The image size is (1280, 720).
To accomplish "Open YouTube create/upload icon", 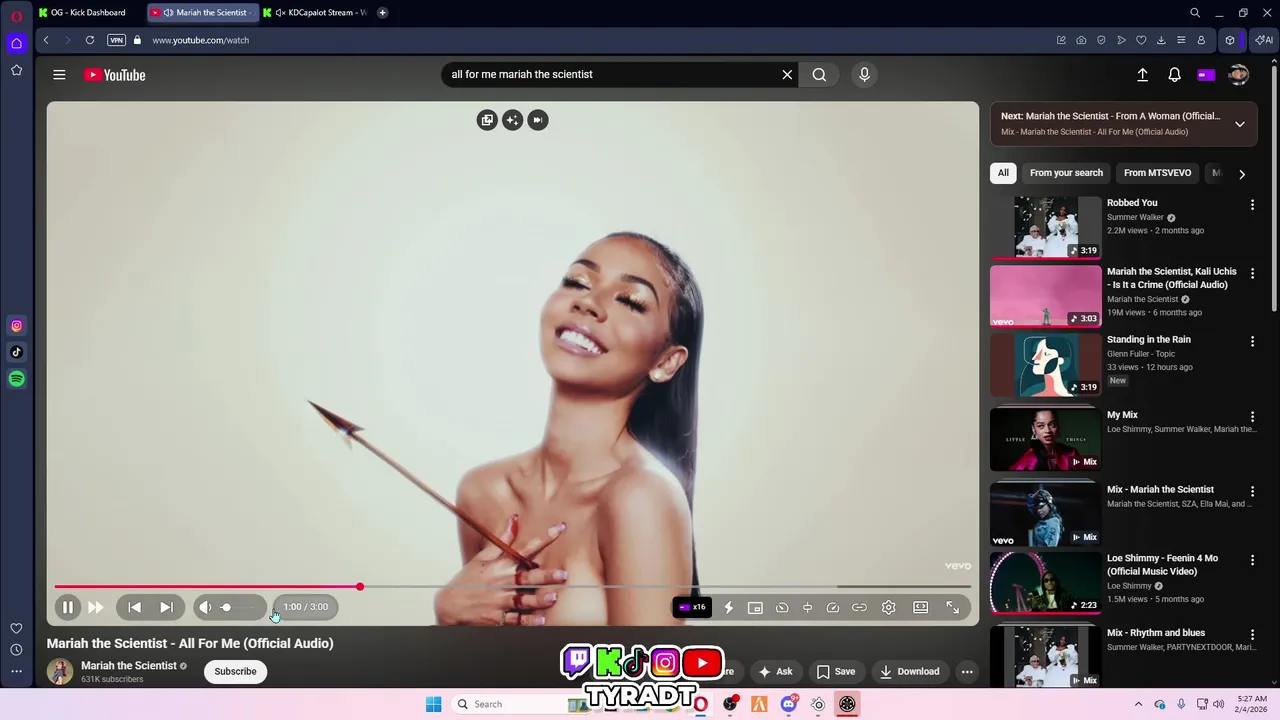I will 1142,75.
